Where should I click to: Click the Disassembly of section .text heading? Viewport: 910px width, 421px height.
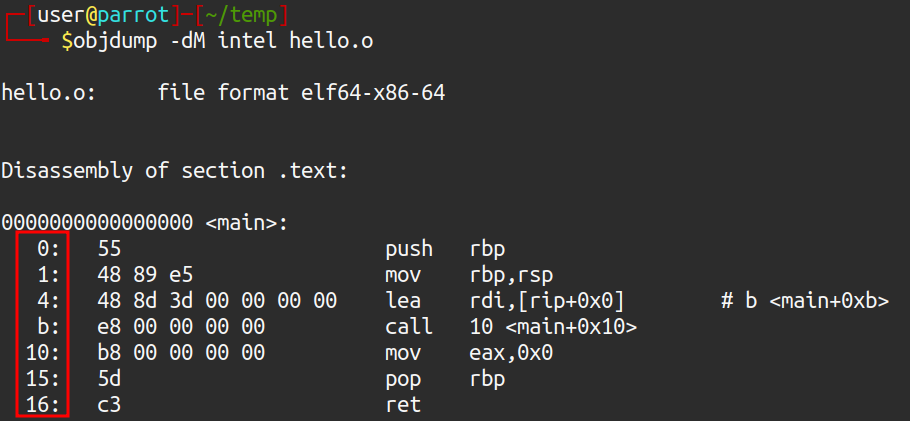coord(174,171)
